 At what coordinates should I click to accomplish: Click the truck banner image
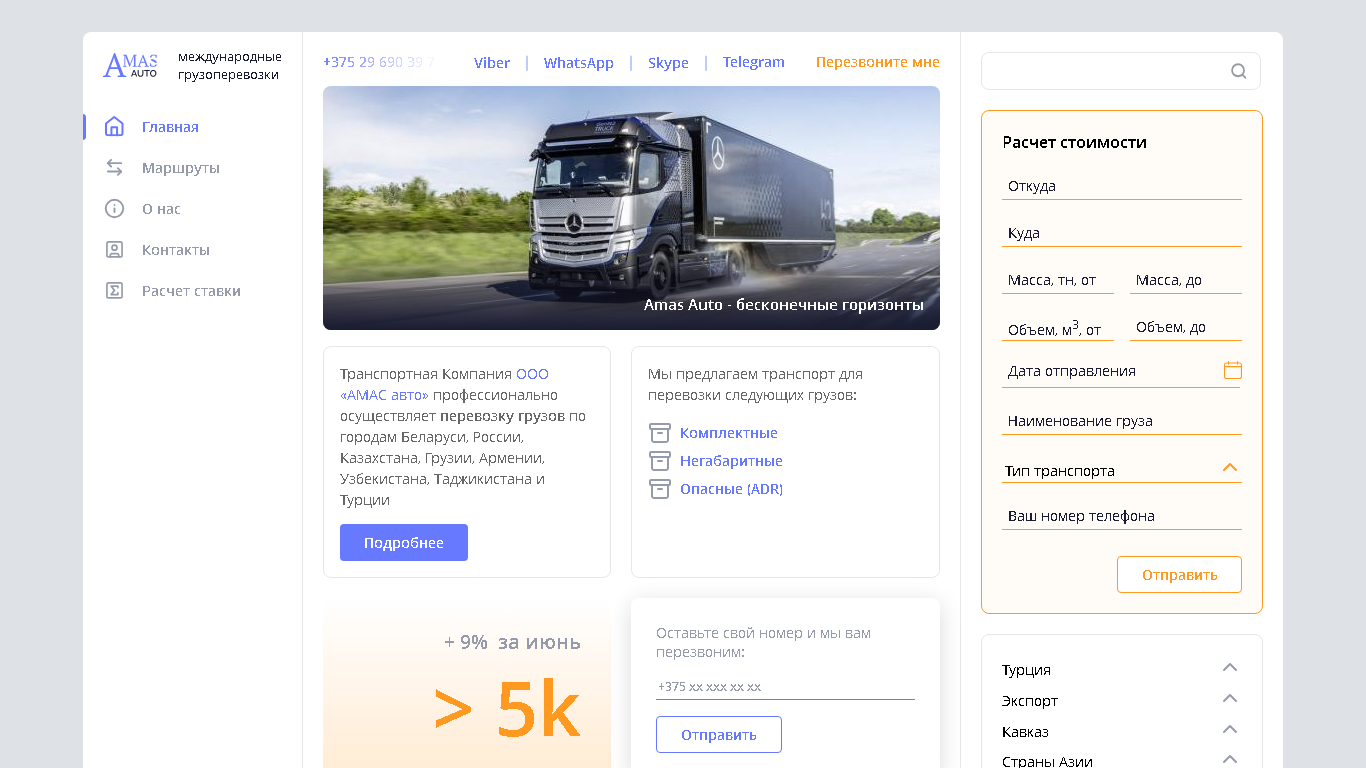coord(631,208)
